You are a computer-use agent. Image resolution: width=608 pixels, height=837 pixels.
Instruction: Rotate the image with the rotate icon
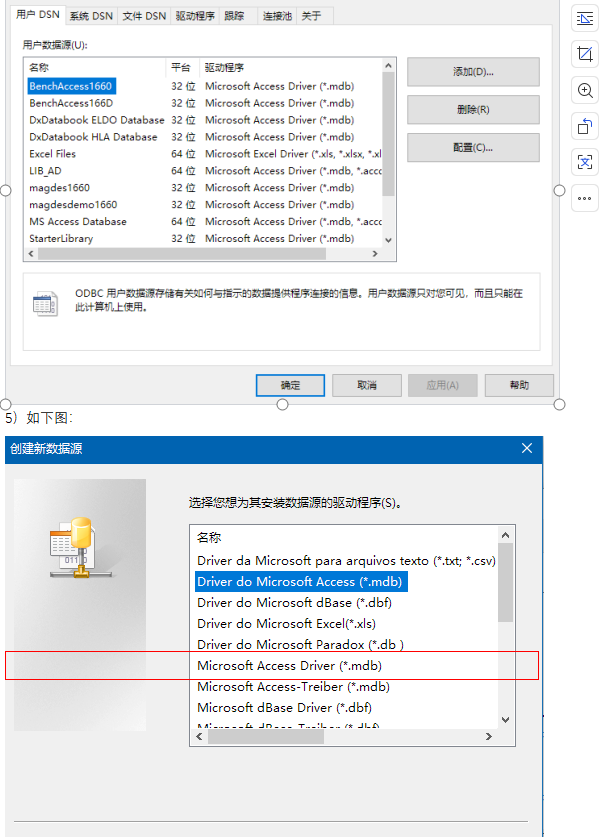[x=585, y=127]
